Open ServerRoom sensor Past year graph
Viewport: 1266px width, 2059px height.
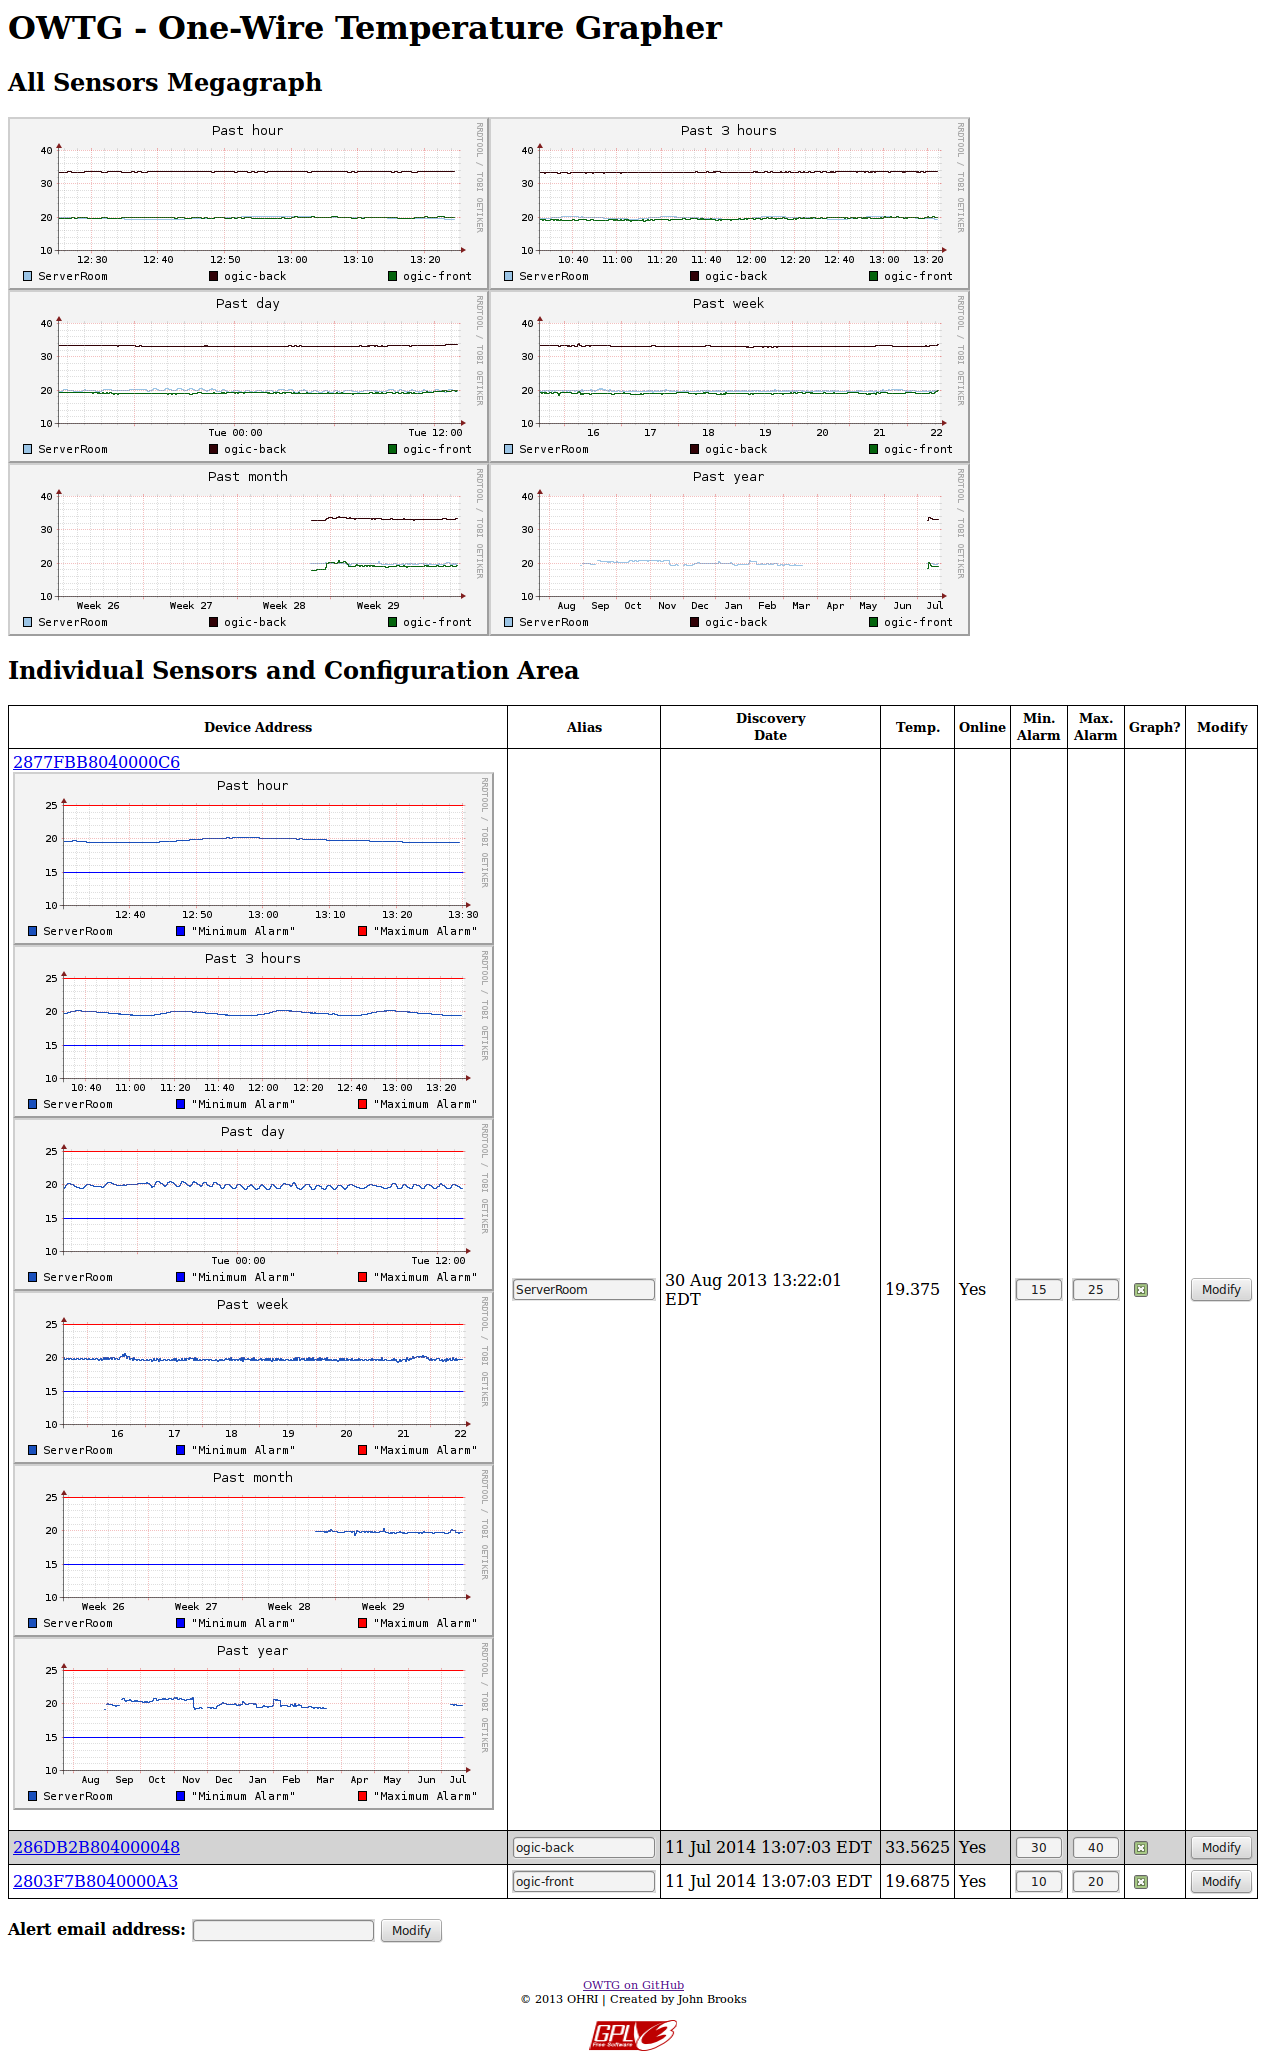253,1723
